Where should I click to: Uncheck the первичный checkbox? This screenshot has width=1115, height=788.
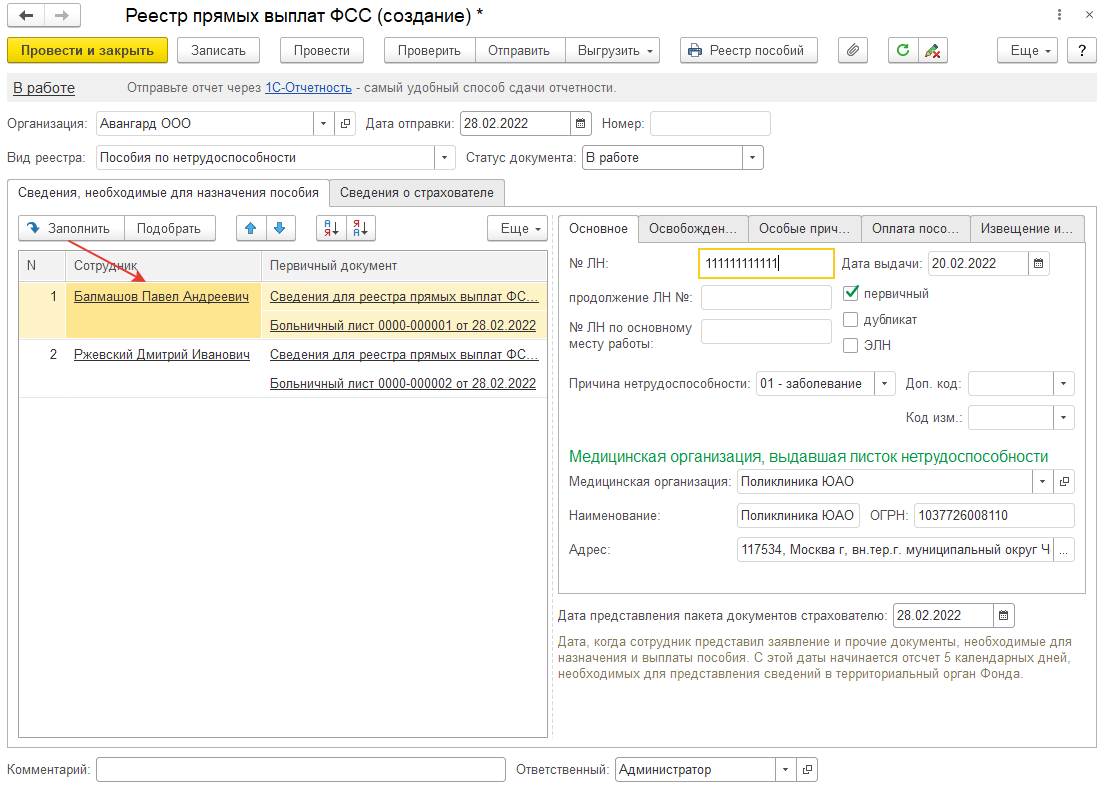[x=852, y=294]
